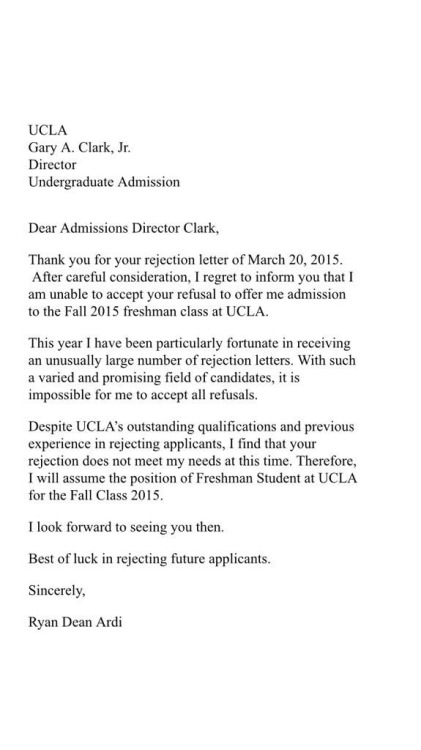
Task: Click the Director title line
Action: 52,165
